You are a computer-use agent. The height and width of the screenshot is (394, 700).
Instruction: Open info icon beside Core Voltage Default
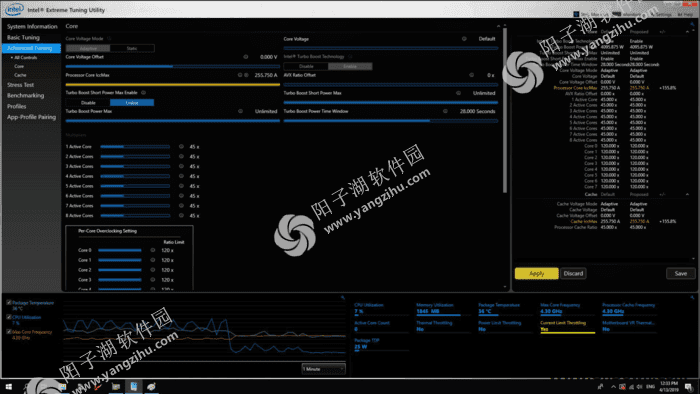464,39
